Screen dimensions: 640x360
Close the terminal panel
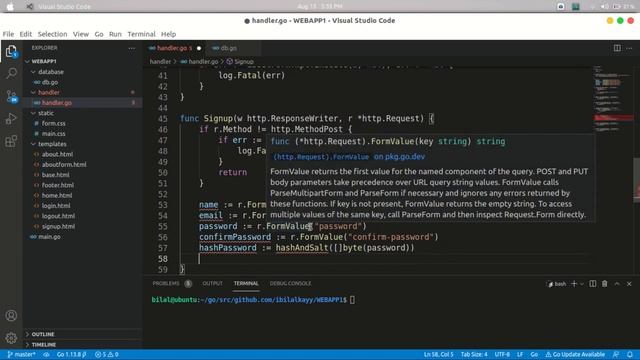(x=629, y=284)
